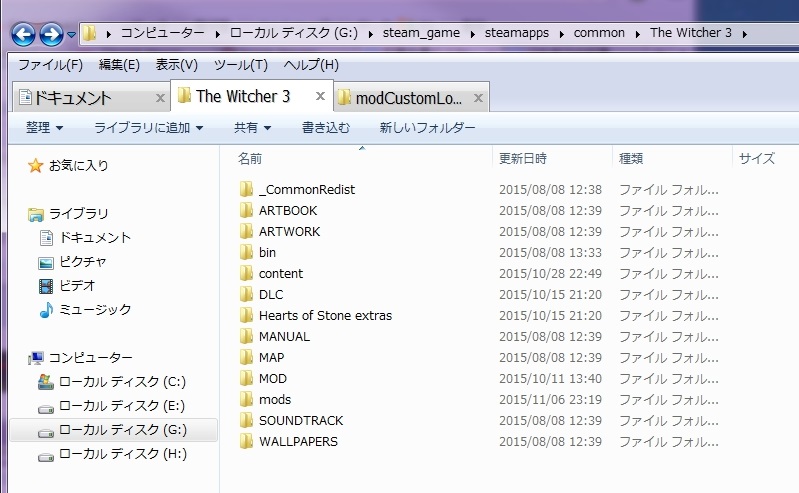Navigate to steam_game in the address bar
This screenshot has height=493, width=799.
point(421,33)
